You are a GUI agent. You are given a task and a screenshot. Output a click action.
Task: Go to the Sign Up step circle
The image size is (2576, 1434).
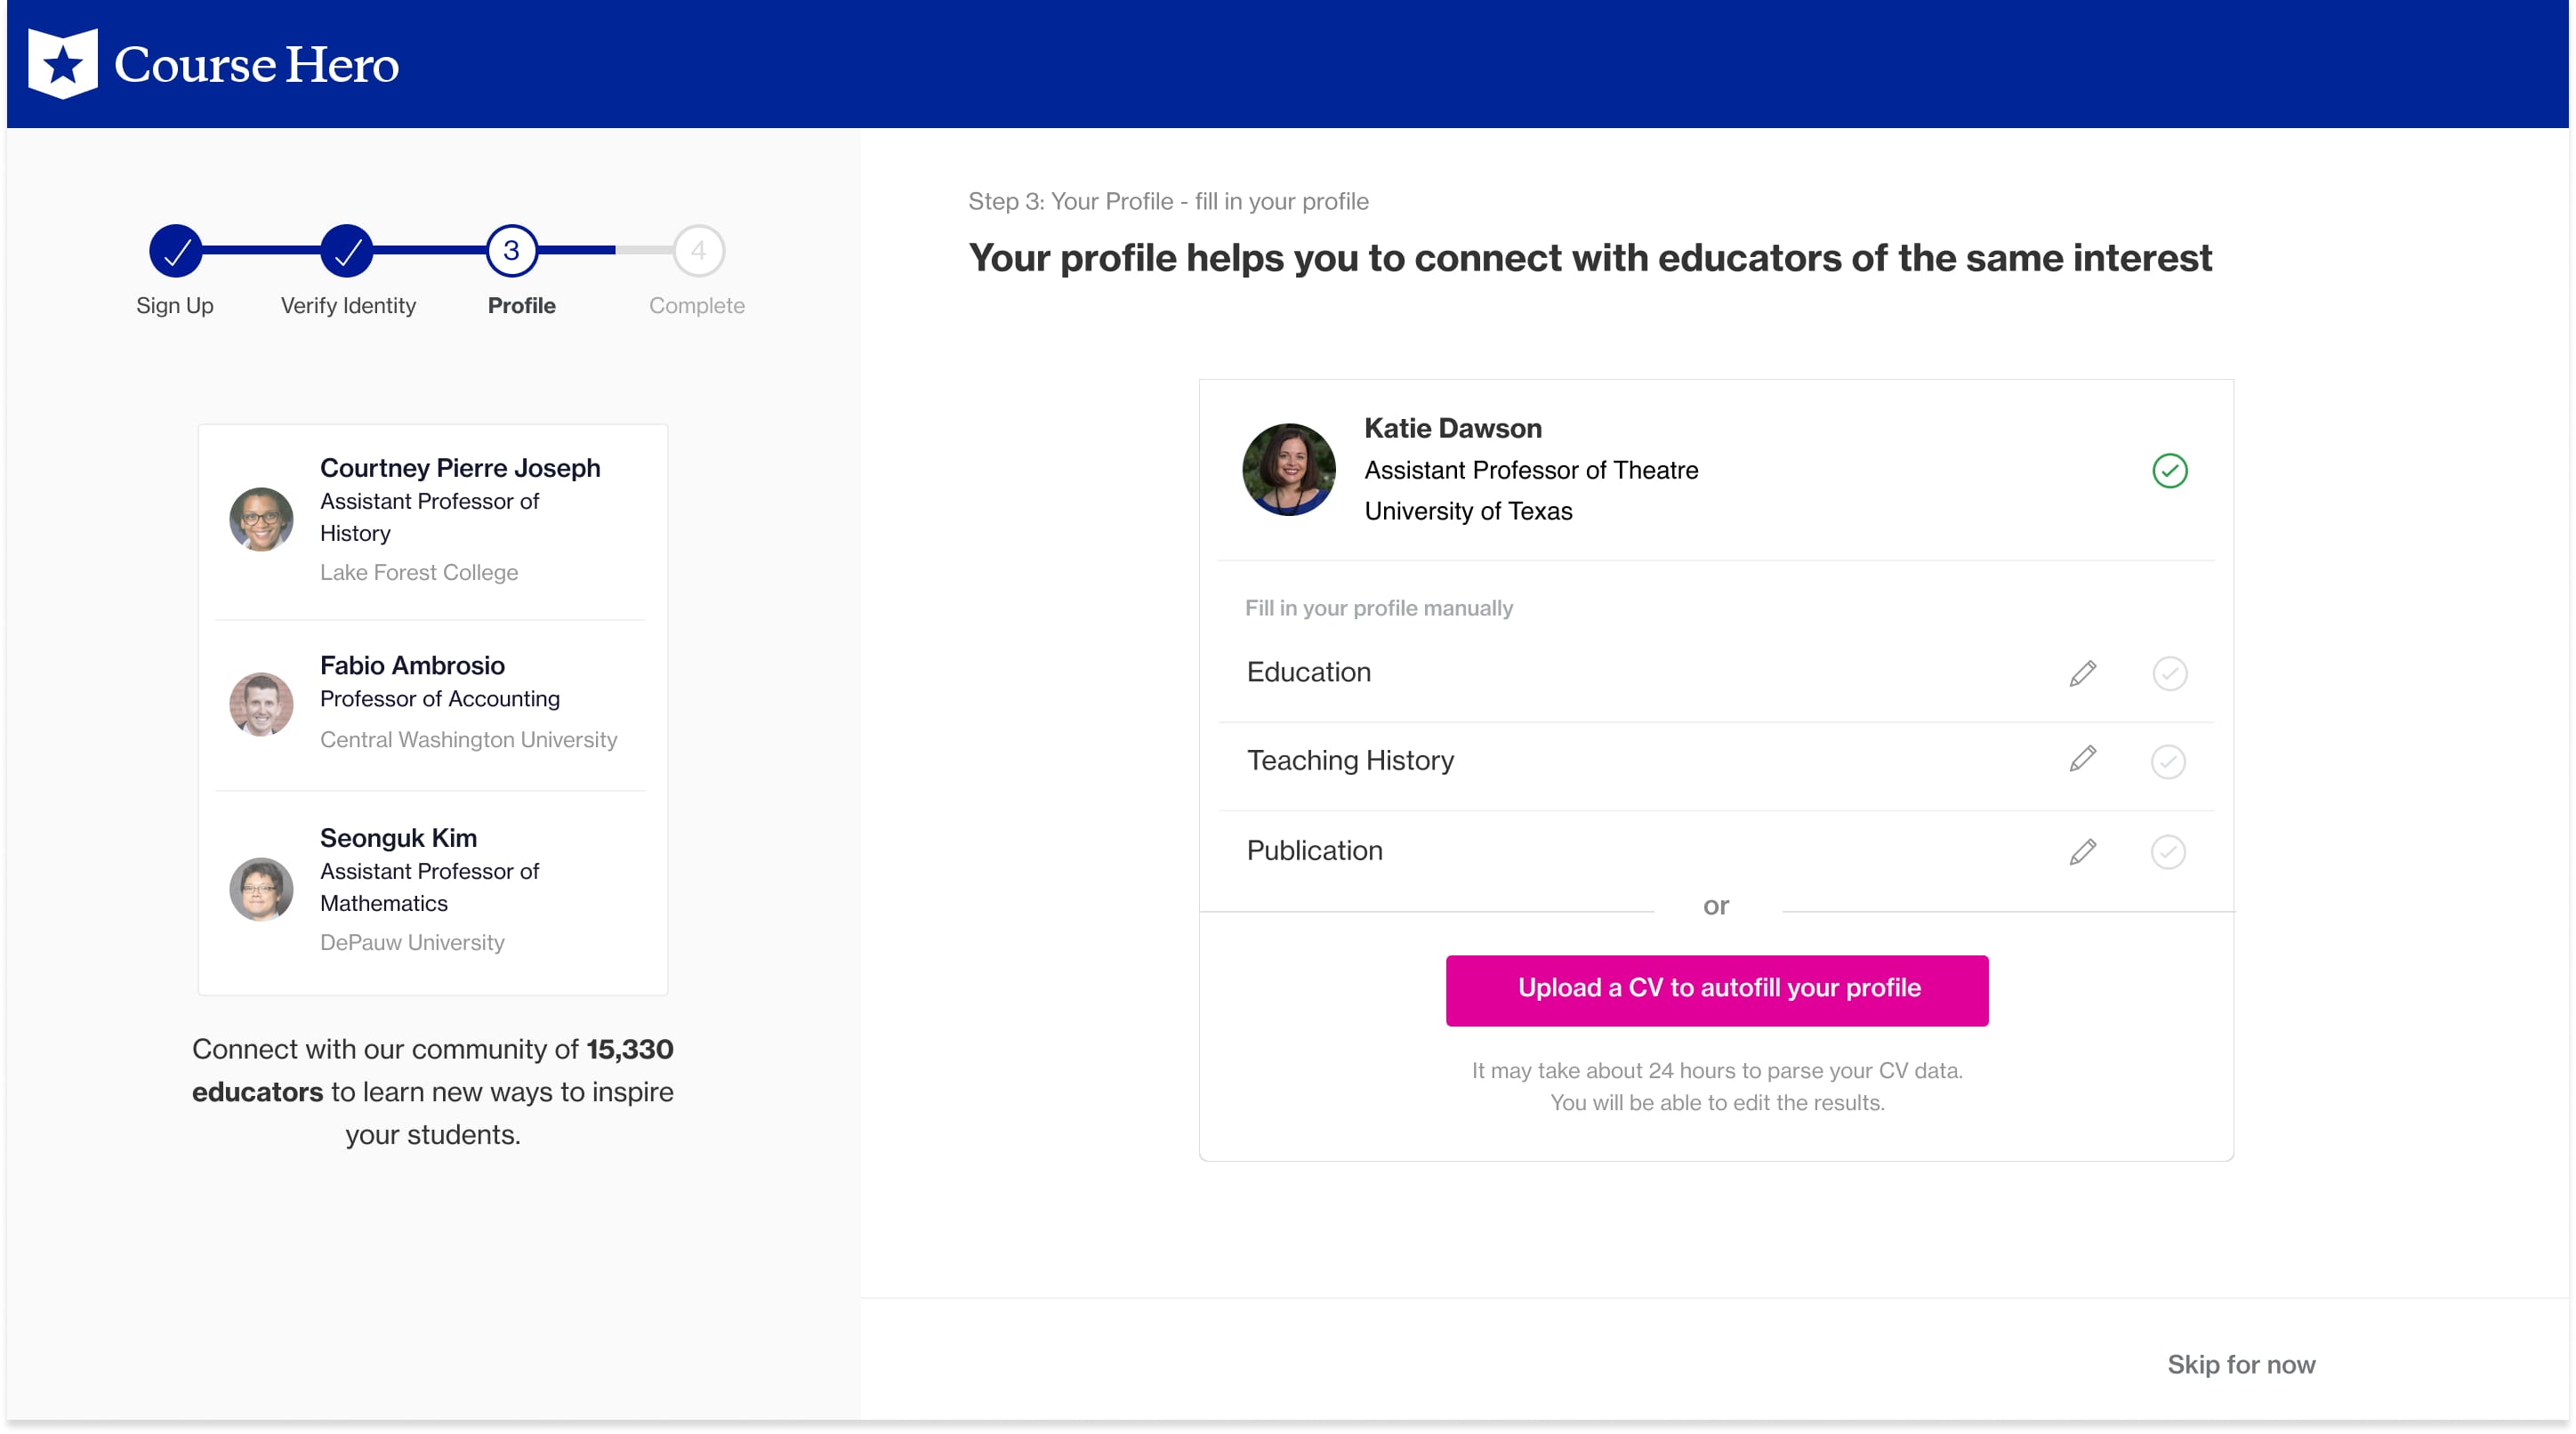(x=176, y=250)
